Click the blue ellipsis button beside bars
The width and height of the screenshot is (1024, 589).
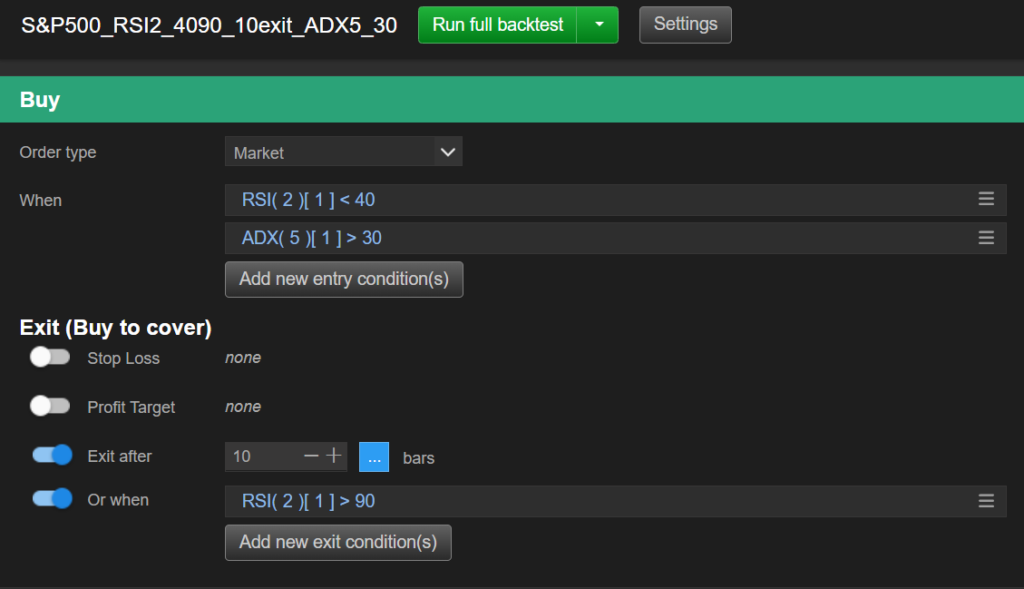point(374,457)
